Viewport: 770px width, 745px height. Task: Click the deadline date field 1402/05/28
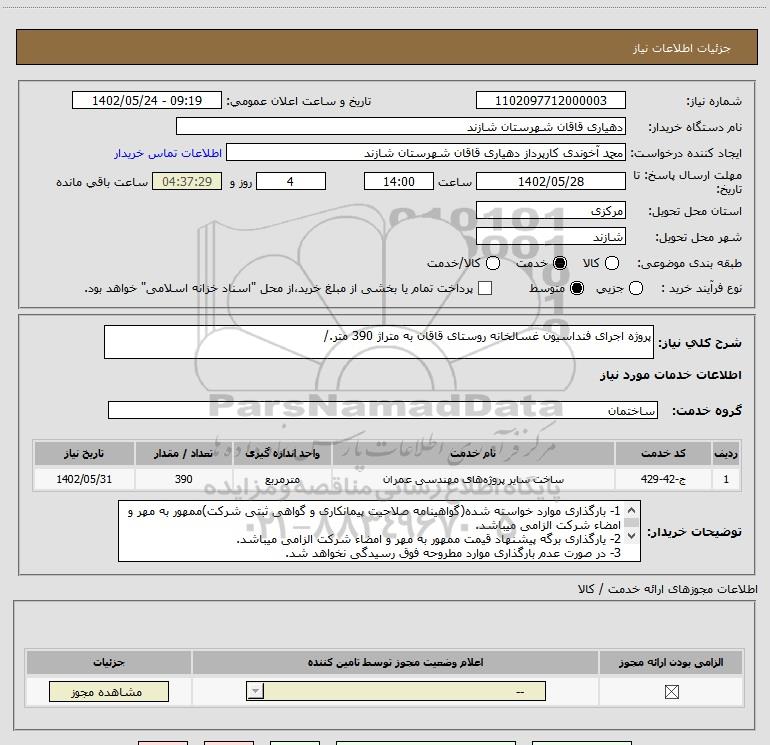pos(550,181)
